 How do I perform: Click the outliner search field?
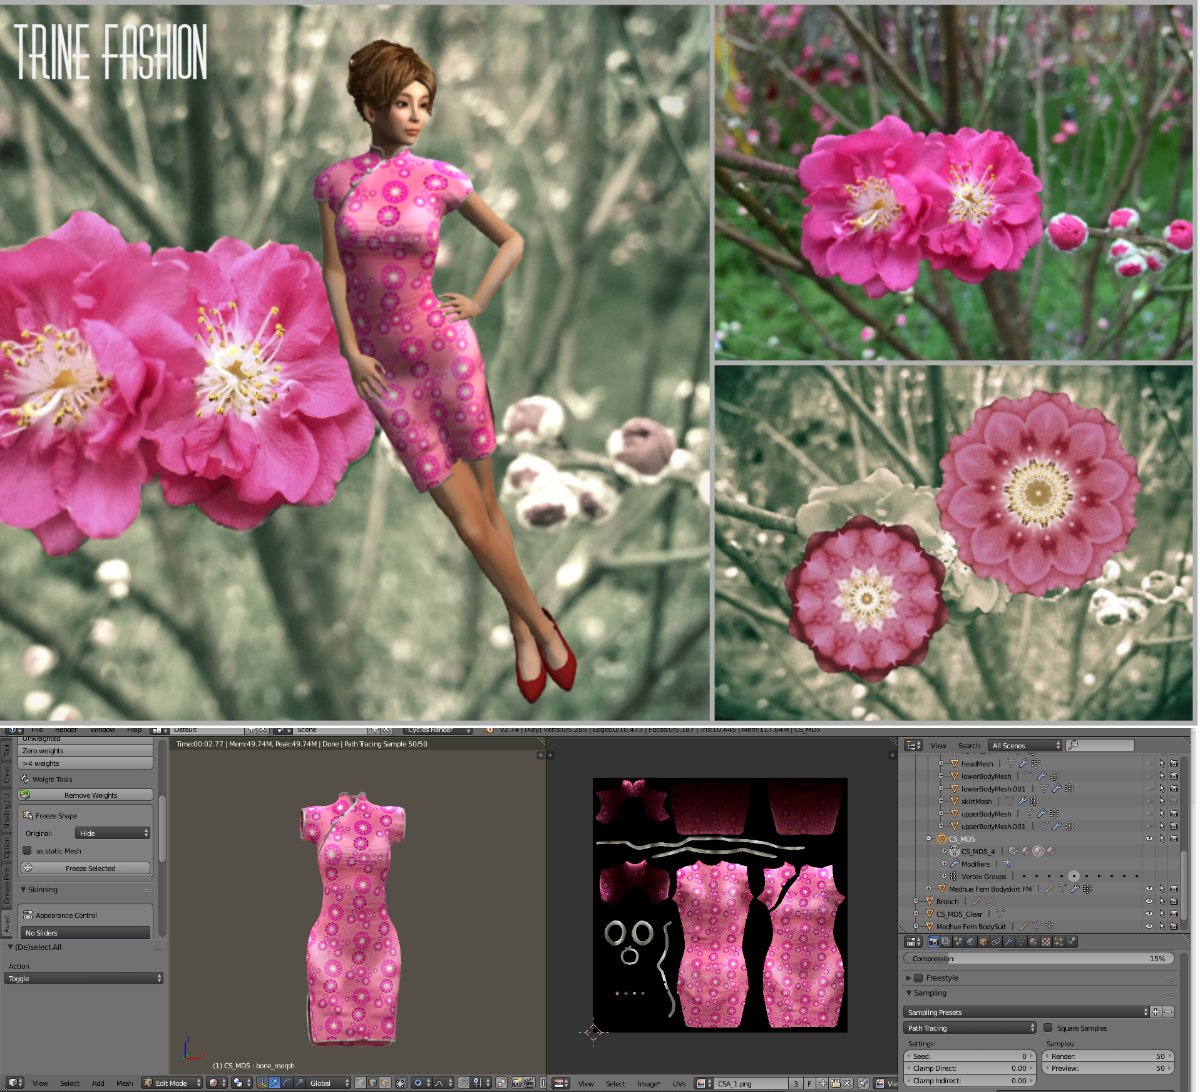1100,745
